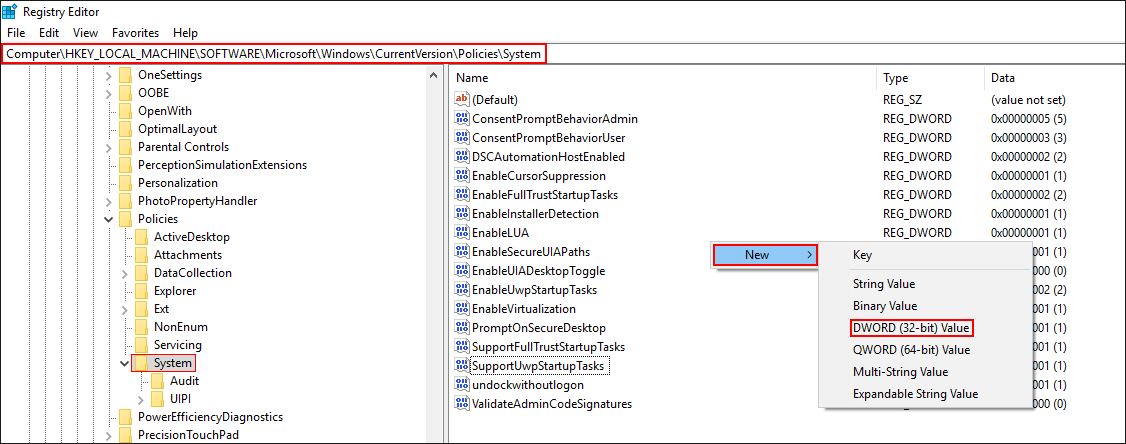Click the EnableFullTrustStartupTasks DWORD icon
Image resolution: width=1126 pixels, height=444 pixels.
[462, 195]
